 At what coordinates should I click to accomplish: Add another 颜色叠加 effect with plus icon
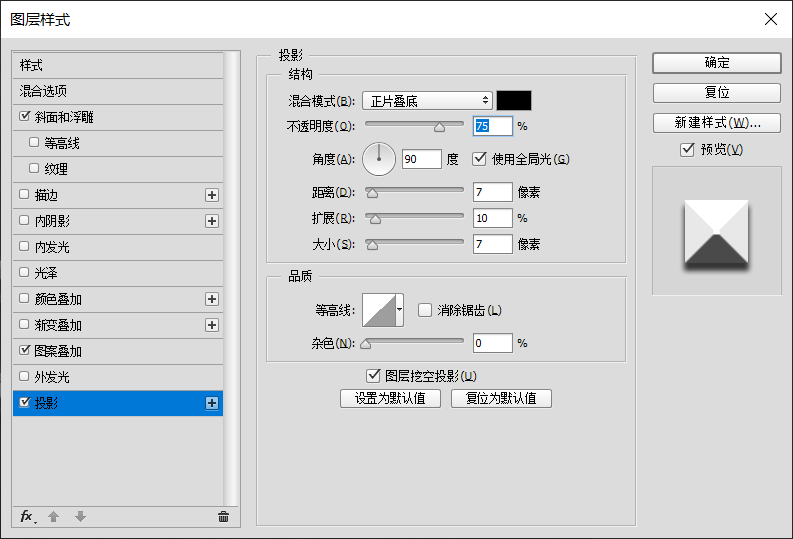(212, 299)
